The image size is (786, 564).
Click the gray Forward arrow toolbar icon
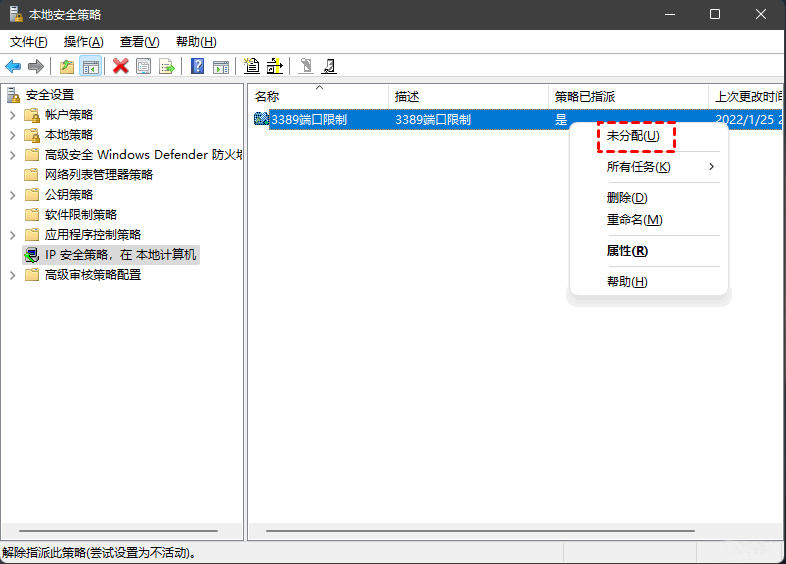tap(36, 66)
